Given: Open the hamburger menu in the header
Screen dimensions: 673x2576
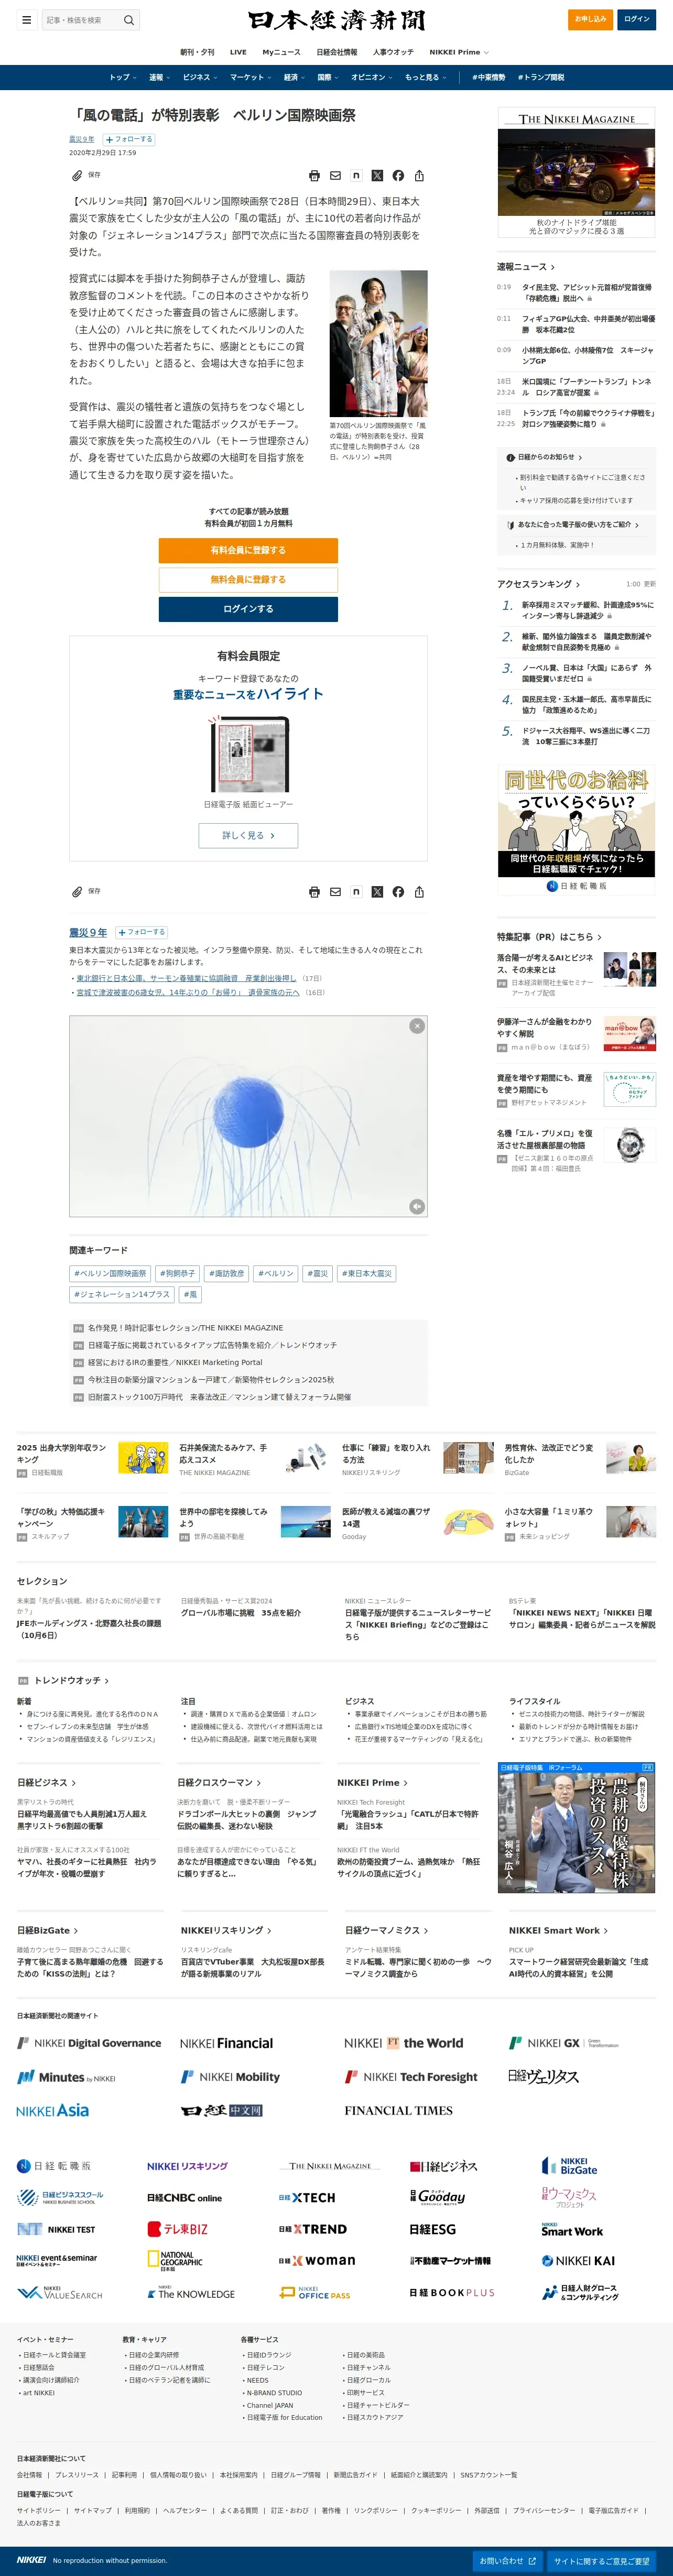Looking at the screenshot, I should tap(26, 20).
